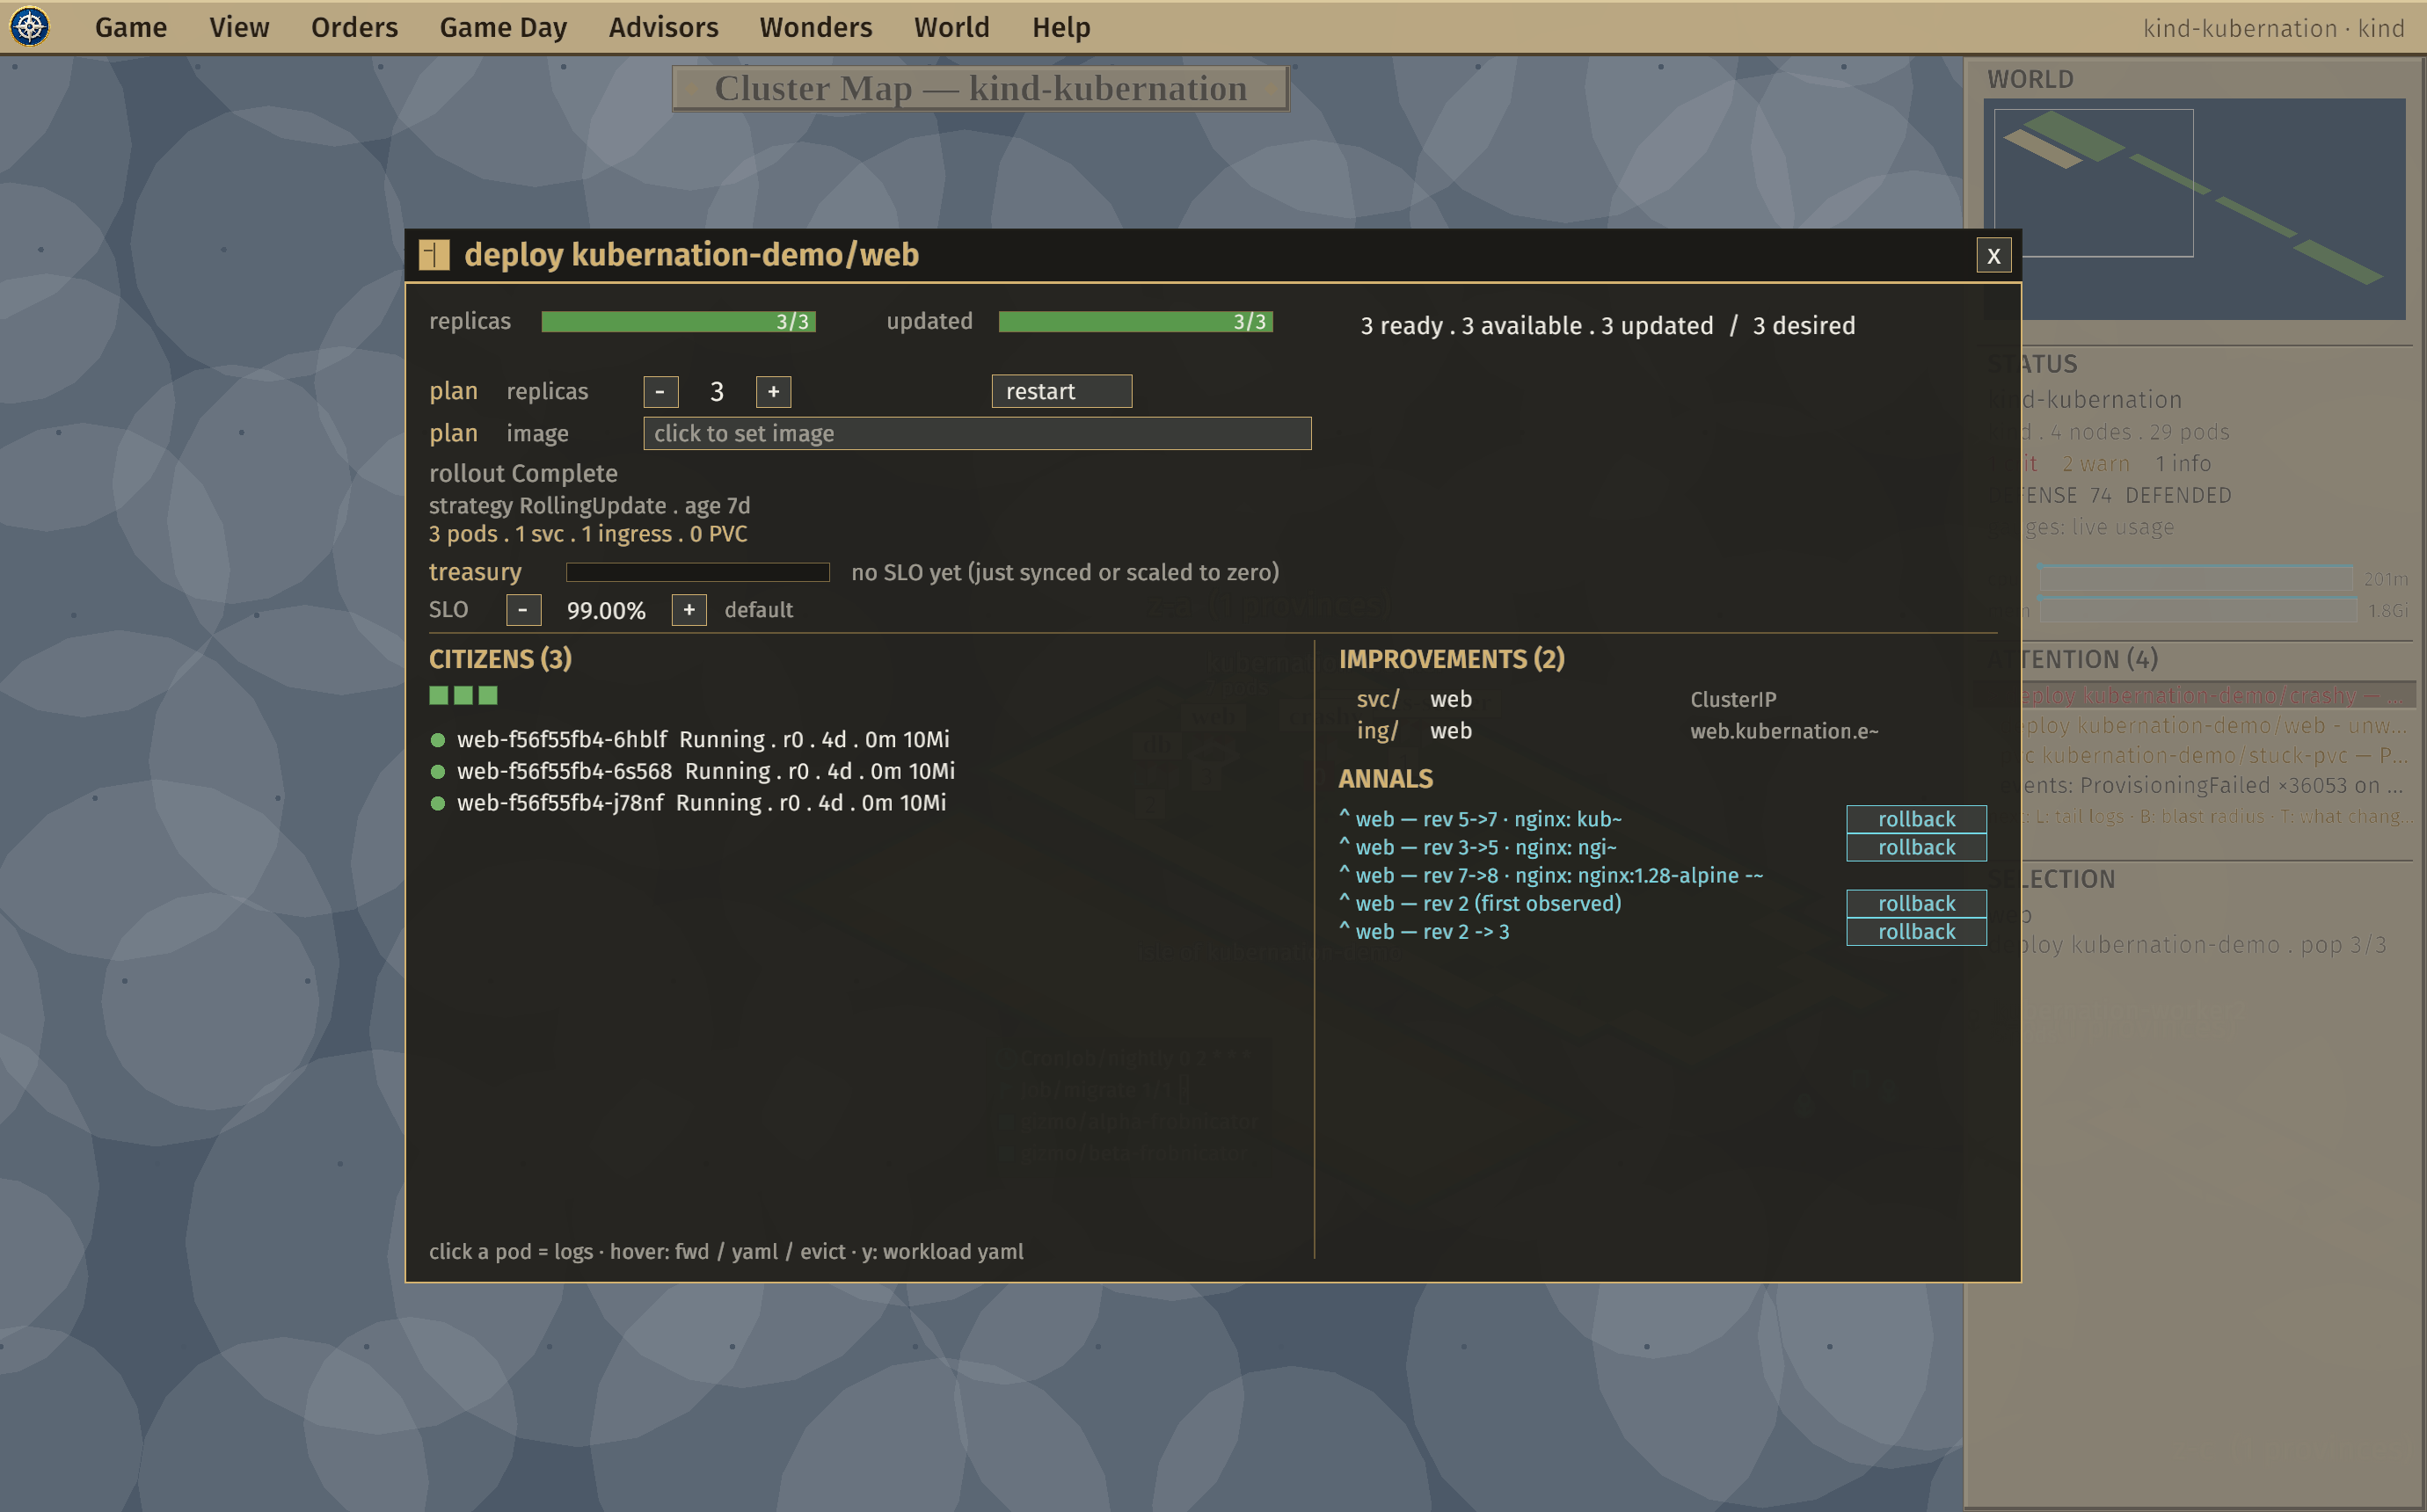Viewport: 2427px width, 1512px height.
Task: Open the View menu
Action: (239, 27)
